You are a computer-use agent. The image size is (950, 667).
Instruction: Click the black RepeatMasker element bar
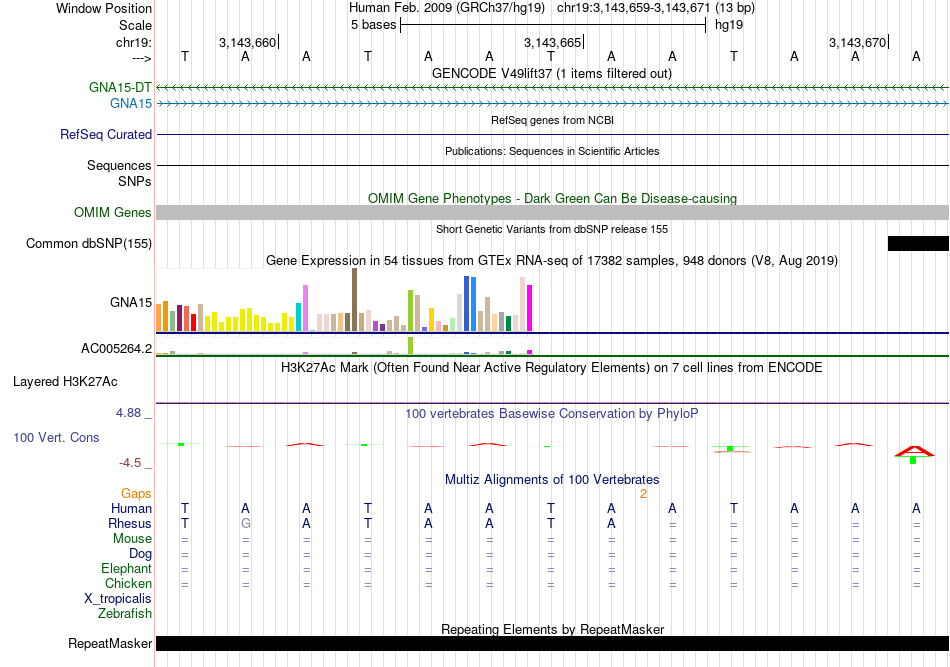pos(552,643)
